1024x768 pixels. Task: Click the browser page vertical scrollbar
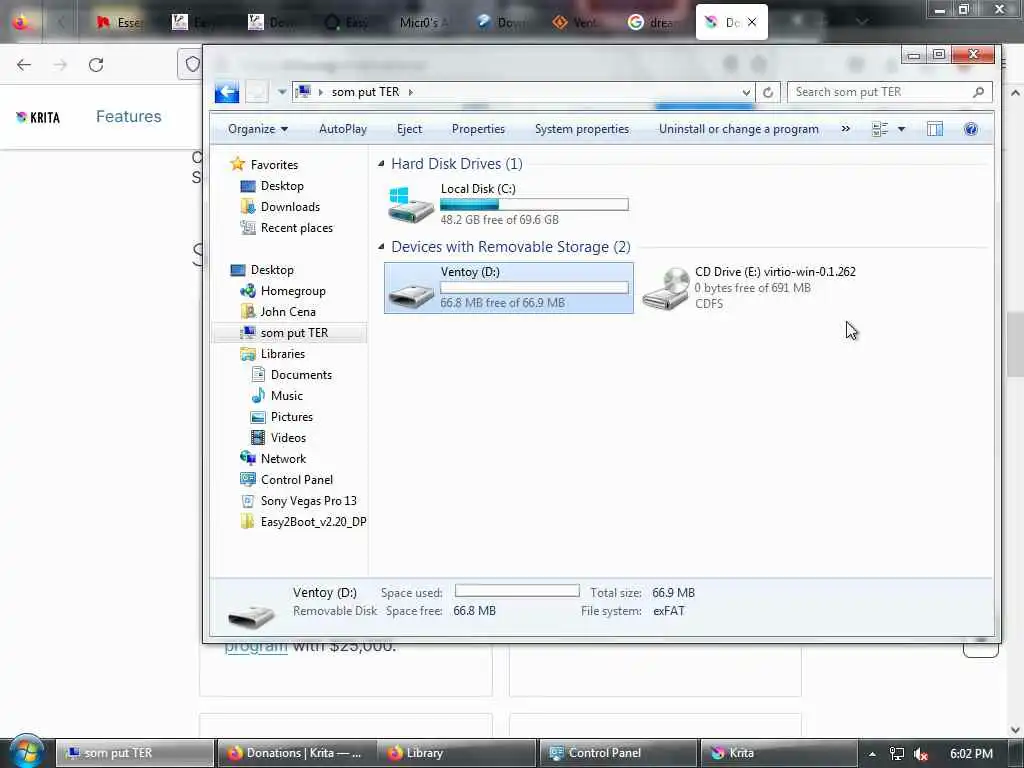coord(1016,344)
